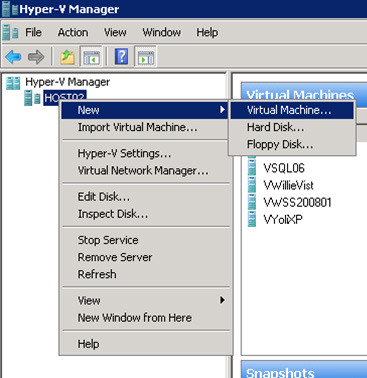
Task: Choose Hard Disk... from New submenu
Action: (x=292, y=127)
